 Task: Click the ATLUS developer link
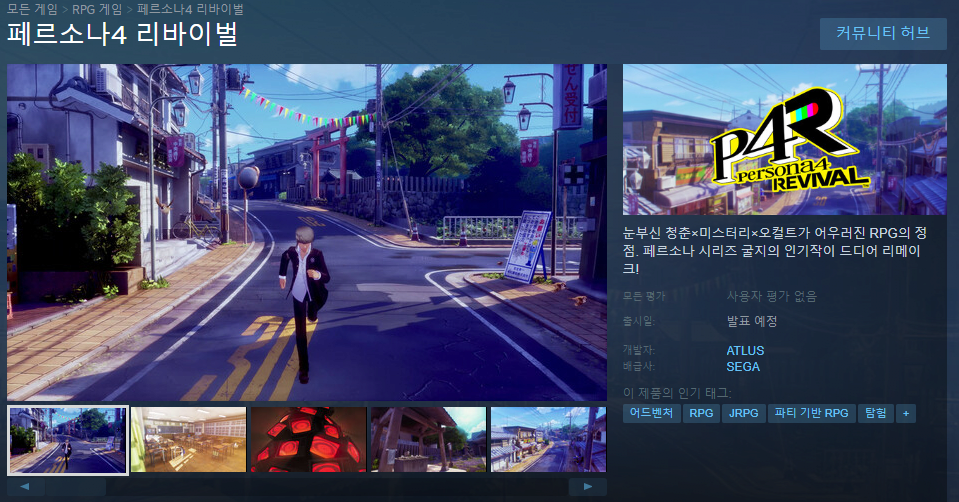coord(745,351)
